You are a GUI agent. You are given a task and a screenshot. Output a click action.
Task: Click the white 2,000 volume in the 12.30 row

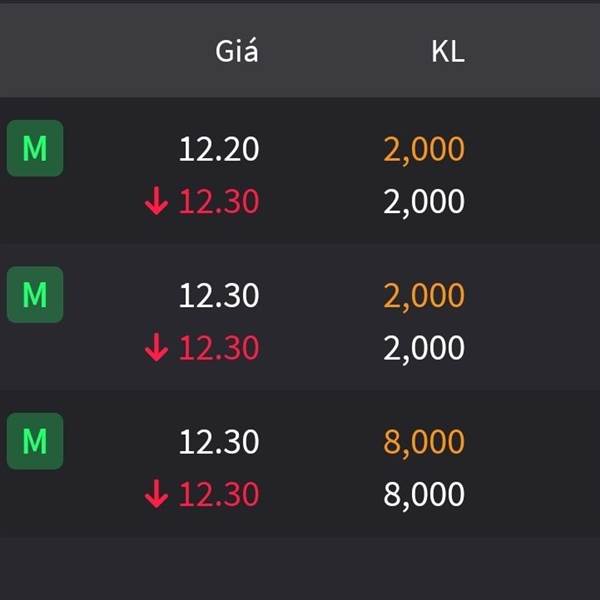pyautogui.click(x=424, y=349)
